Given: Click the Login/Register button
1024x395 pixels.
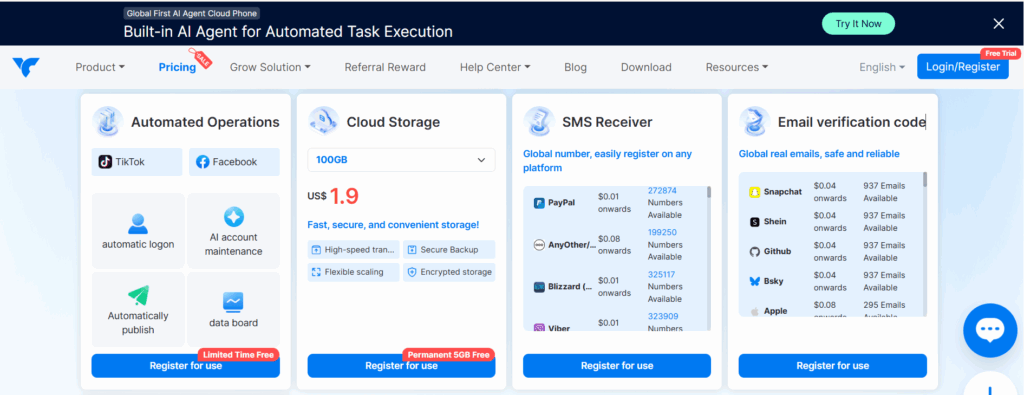Looking at the screenshot, I should [x=963, y=67].
